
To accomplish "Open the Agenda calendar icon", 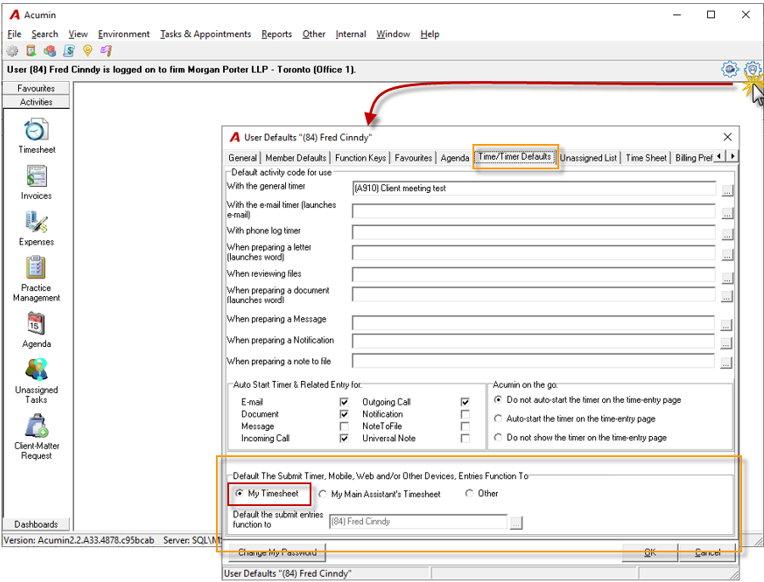I will click(x=36, y=324).
